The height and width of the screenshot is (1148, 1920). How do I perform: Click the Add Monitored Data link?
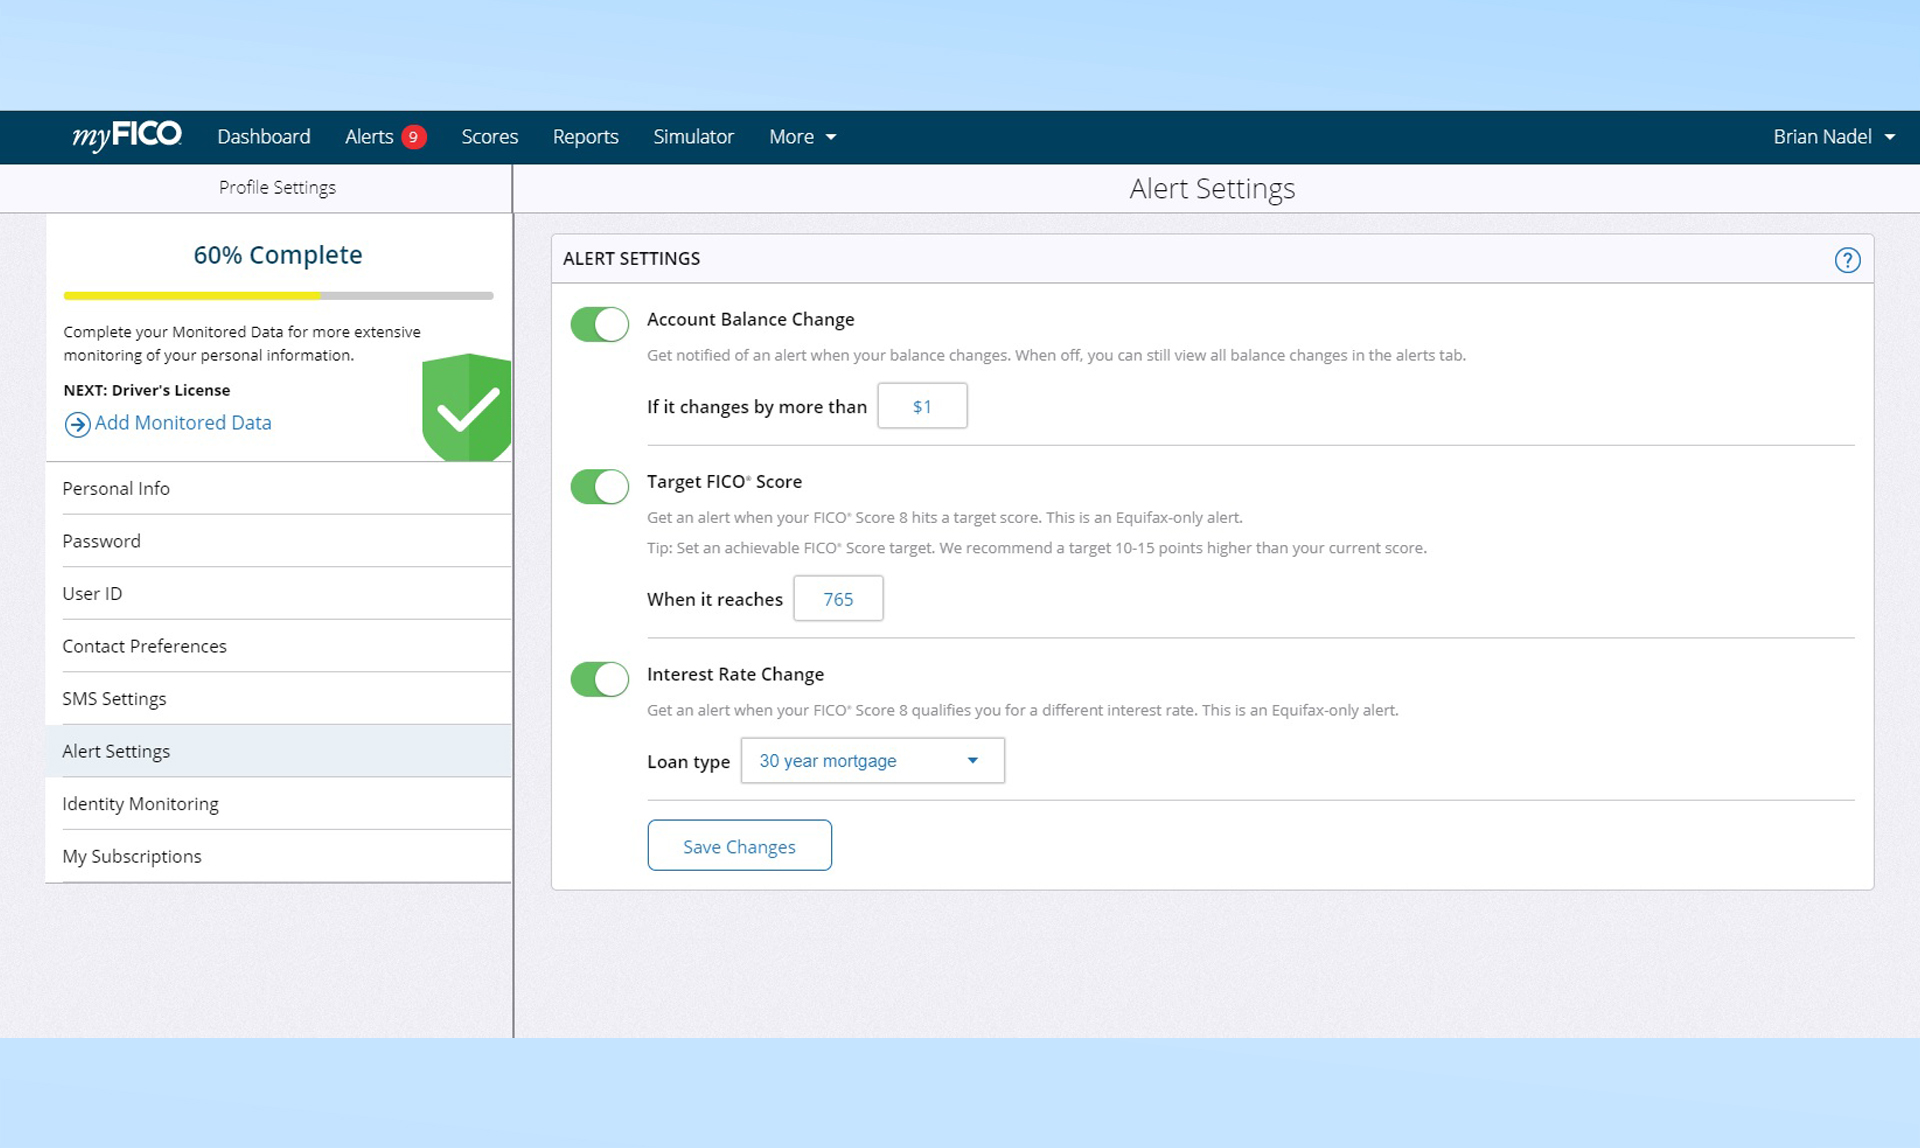pos(183,423)
